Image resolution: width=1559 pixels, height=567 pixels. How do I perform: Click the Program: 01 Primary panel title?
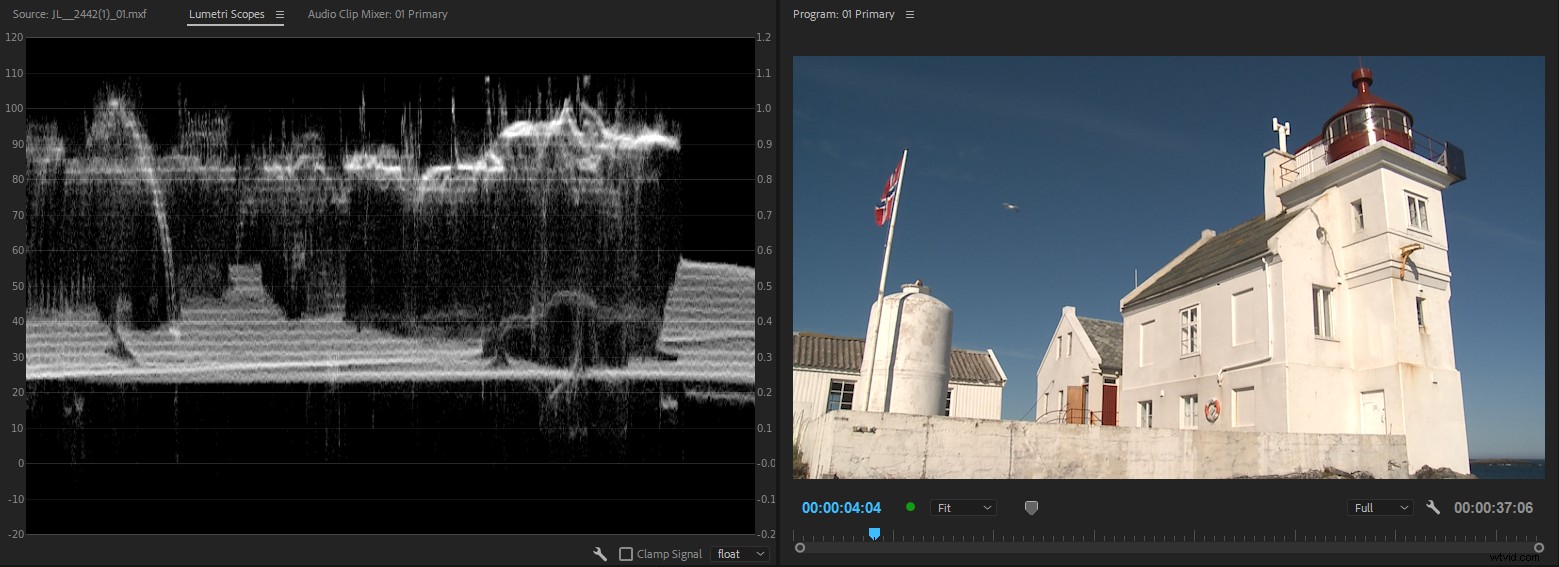click(843, 15)
